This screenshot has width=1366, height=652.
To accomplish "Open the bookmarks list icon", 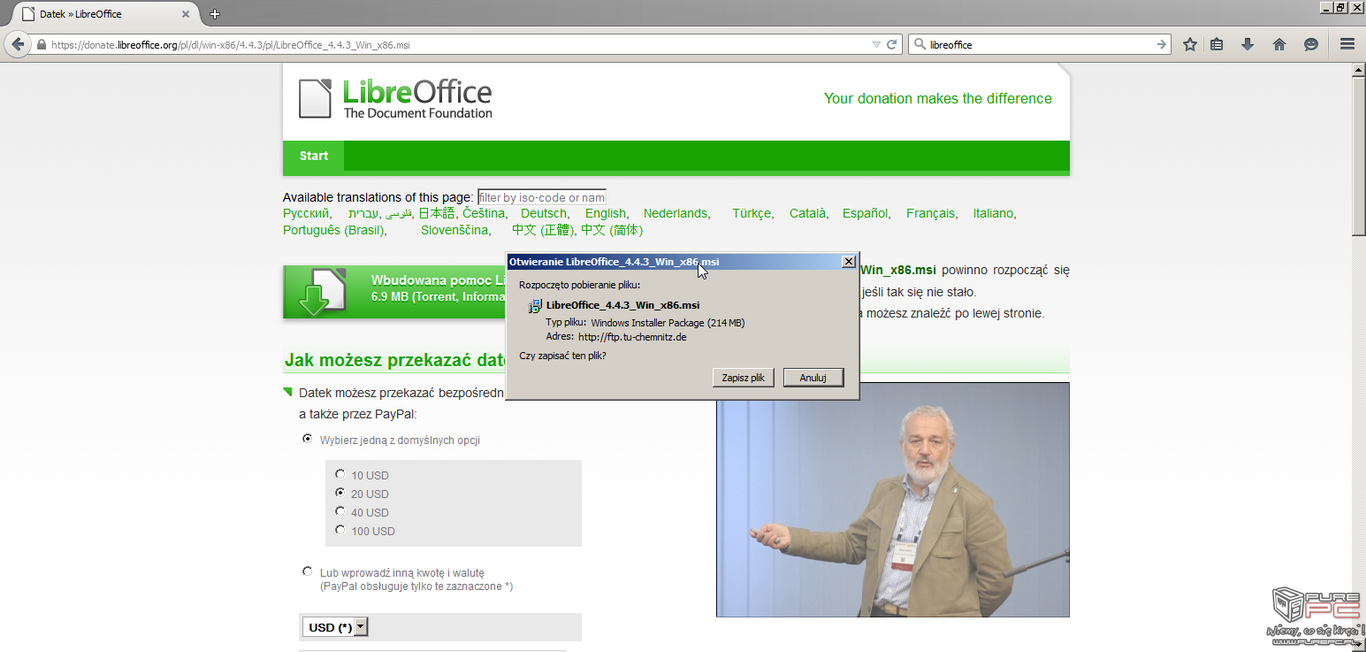I will tap(1217, 45).
